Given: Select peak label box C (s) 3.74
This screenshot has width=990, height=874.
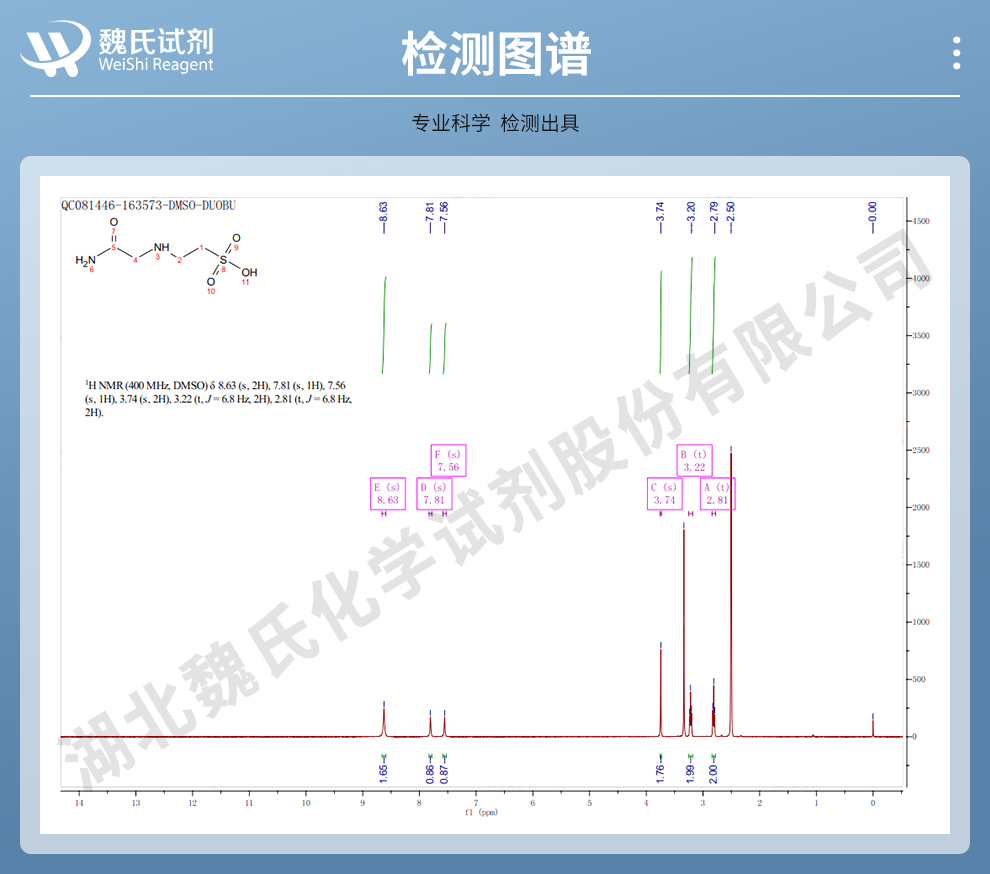Looking at the screenshot, I should click(x=665, y=494).
